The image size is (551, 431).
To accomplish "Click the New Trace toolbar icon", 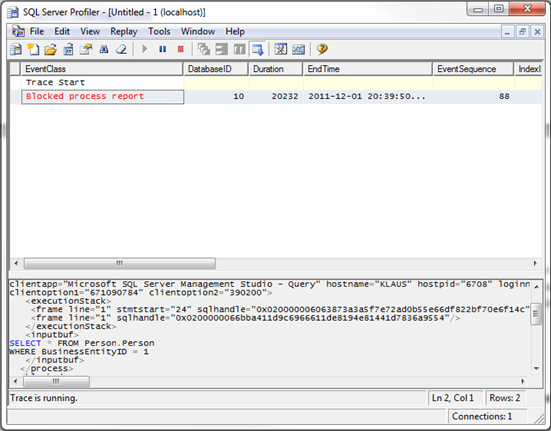I will [16, 49].
